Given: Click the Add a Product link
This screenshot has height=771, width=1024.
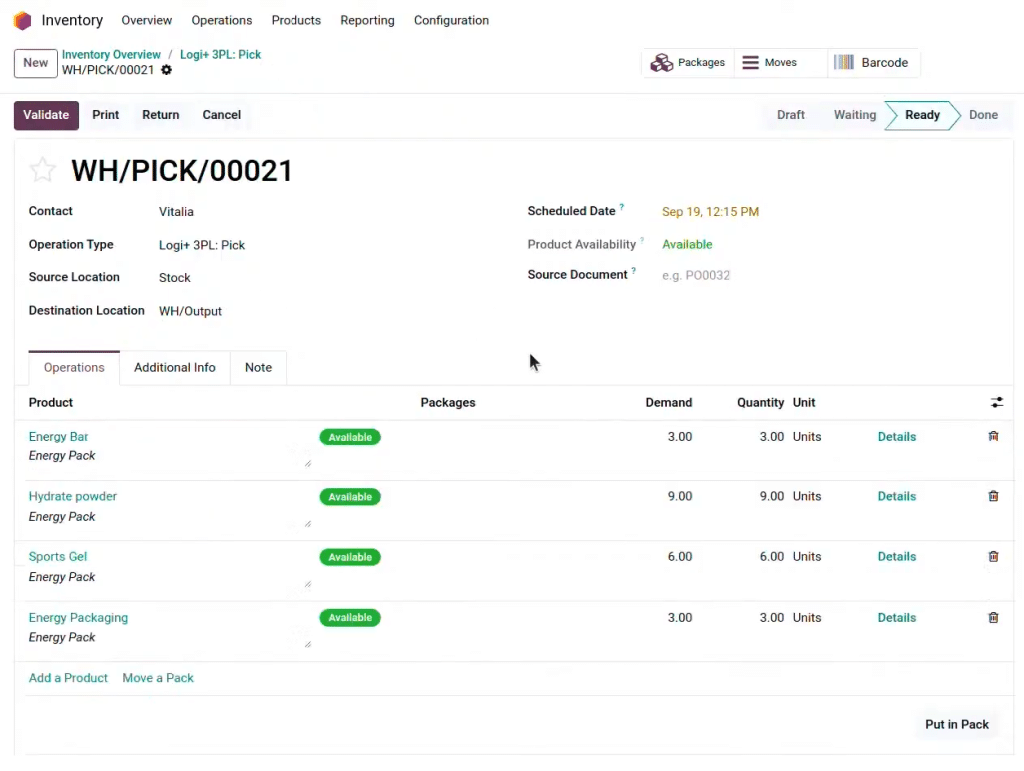Looking at the screenshot, I should (x=68, y=678).
